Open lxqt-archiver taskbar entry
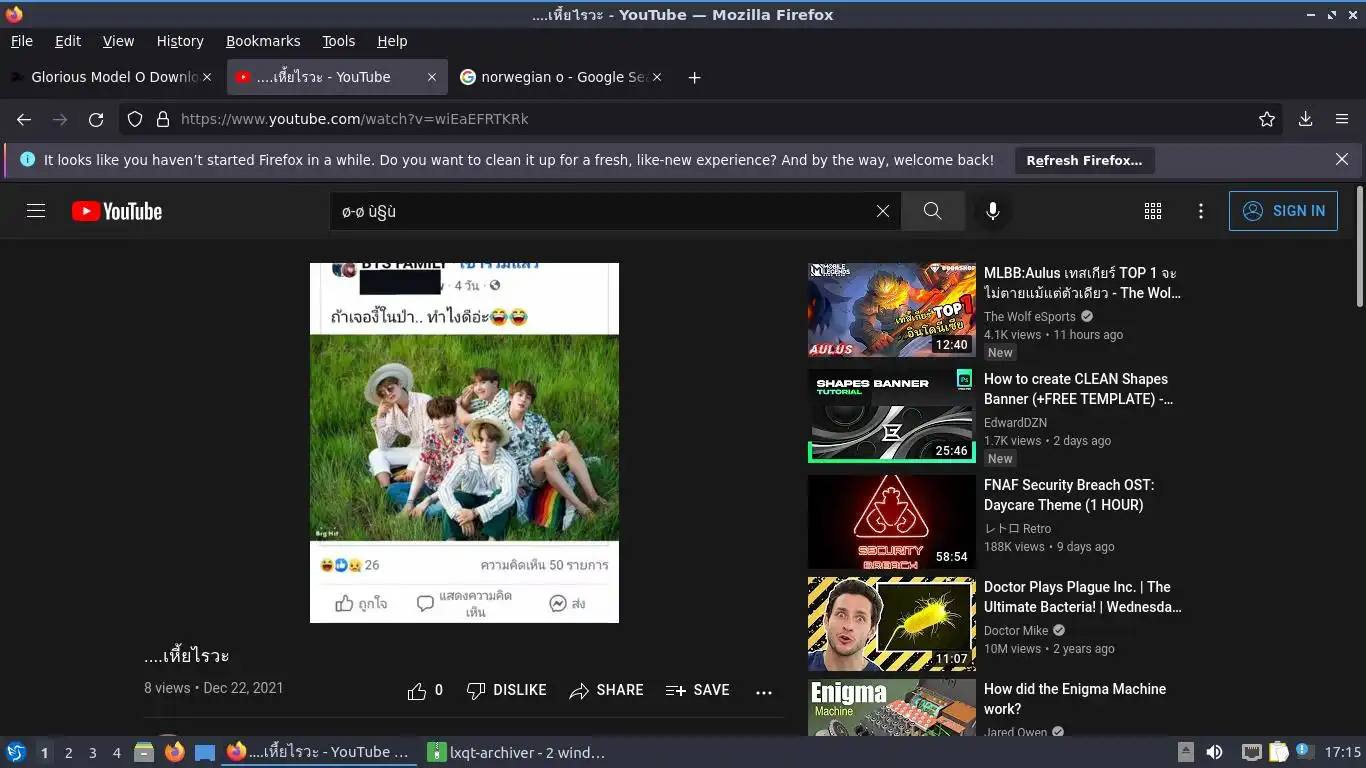The image size is (1366, 768). coord(517,753)
